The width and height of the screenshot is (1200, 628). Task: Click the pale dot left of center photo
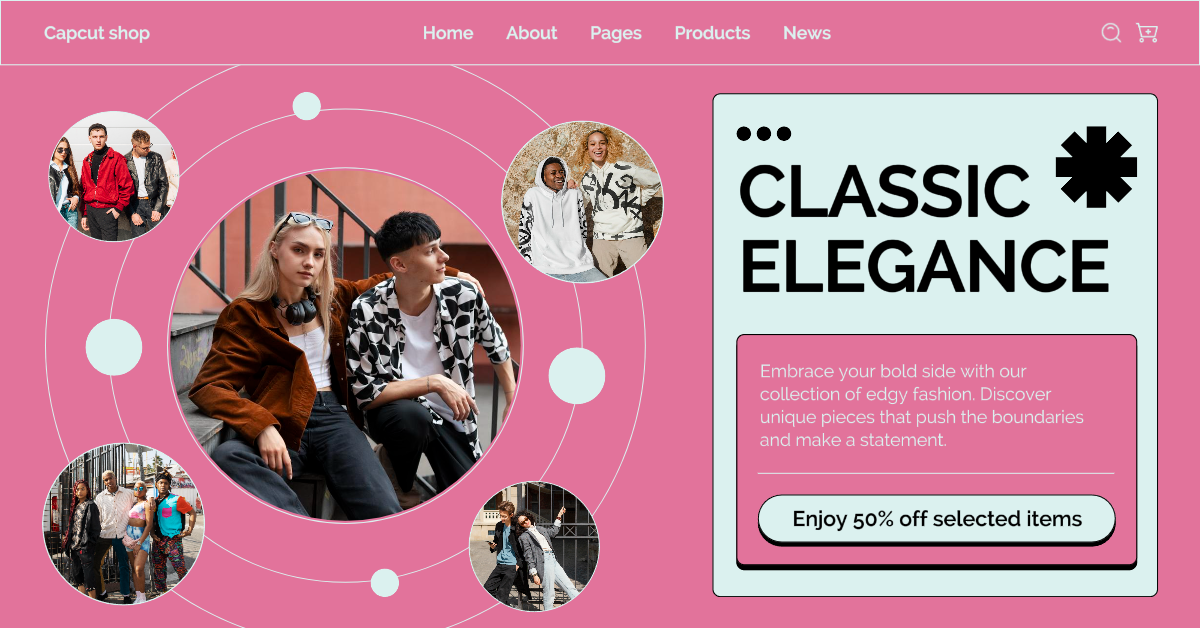(x=114, y=347)
